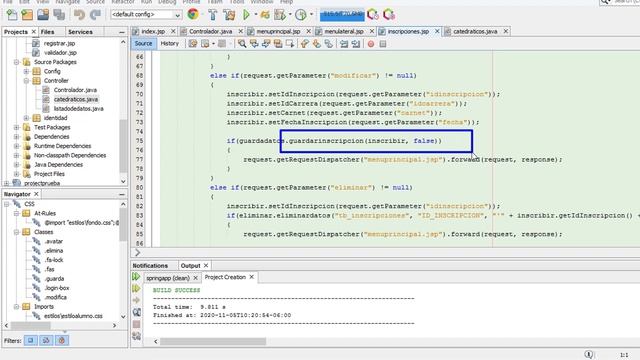The height and width of the screenshot is (360, 640).
Task: Click Find Next Occurrence in the editor toolbar
Action: pyautogui.click(x=266, y=44)
